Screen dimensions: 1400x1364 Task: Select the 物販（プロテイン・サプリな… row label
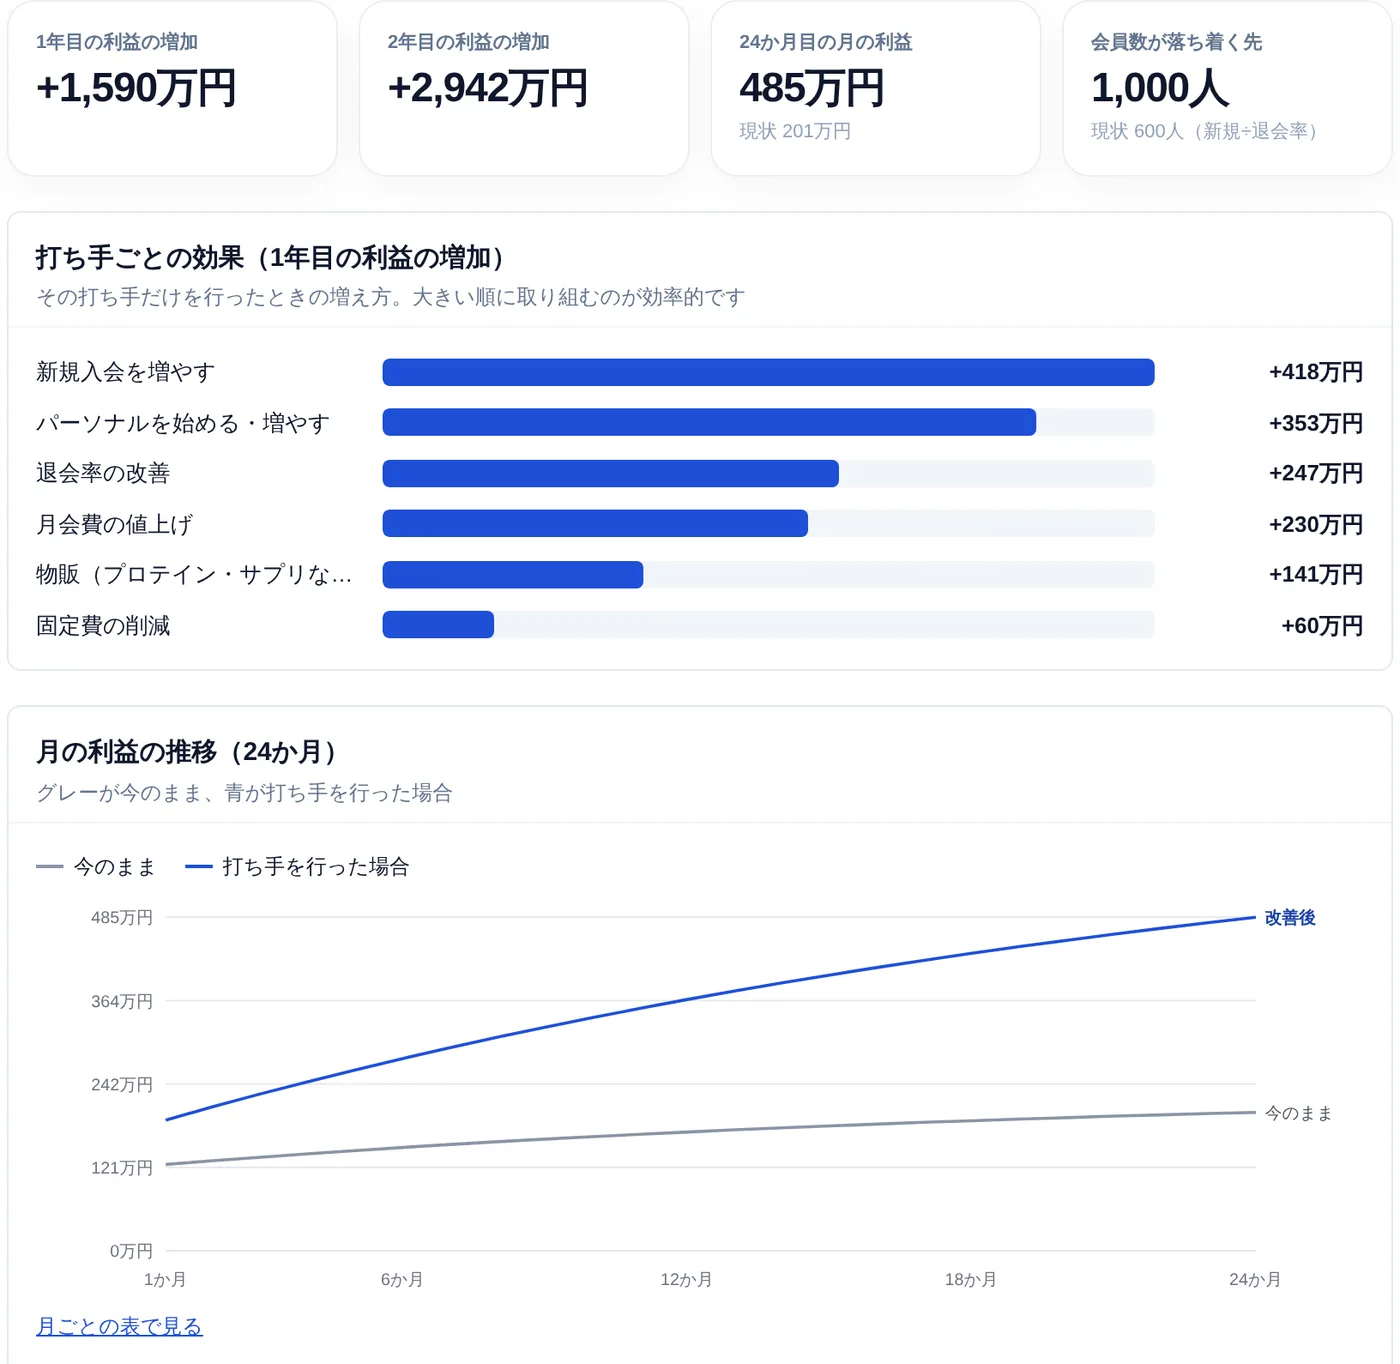194,574
